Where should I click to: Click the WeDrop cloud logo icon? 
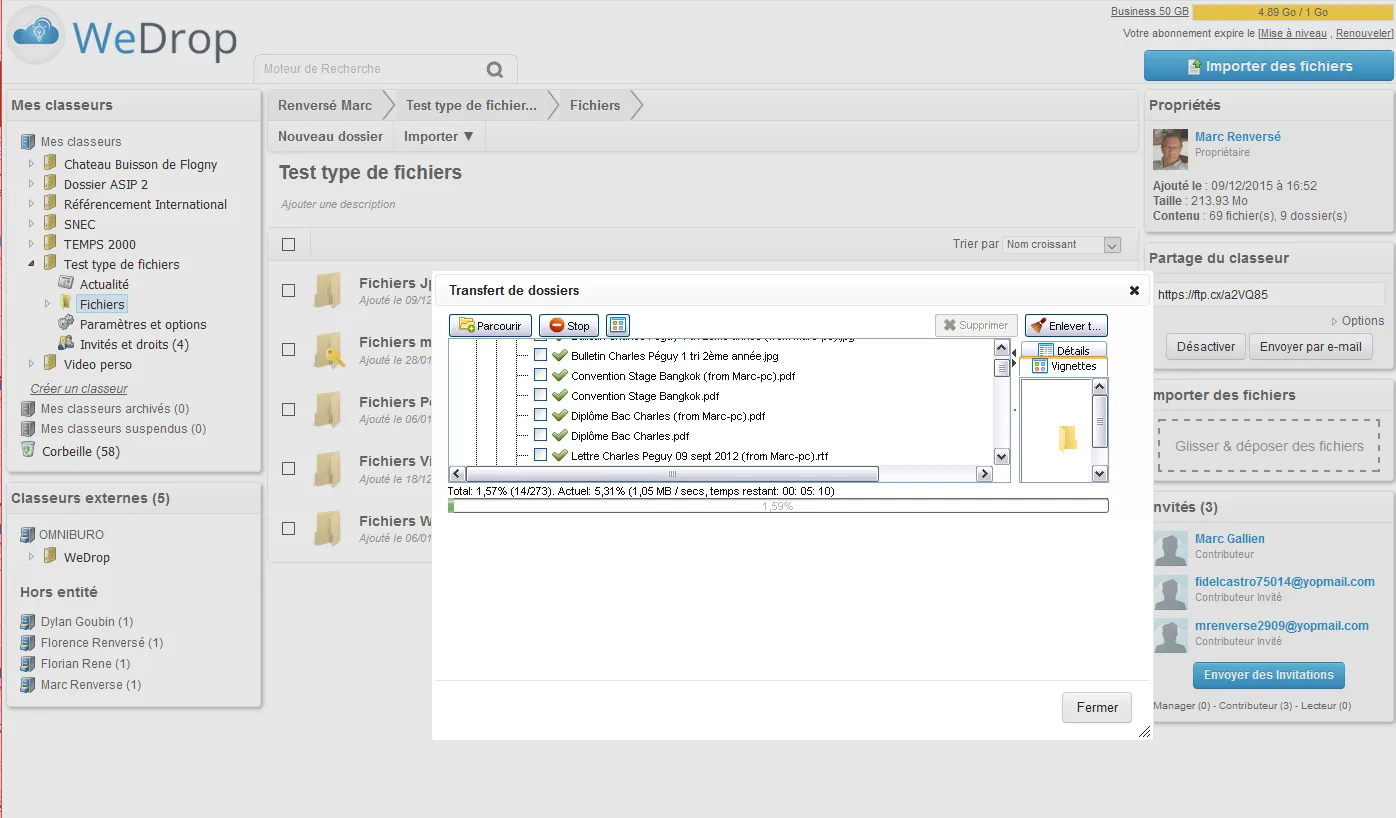pos(37,35)
